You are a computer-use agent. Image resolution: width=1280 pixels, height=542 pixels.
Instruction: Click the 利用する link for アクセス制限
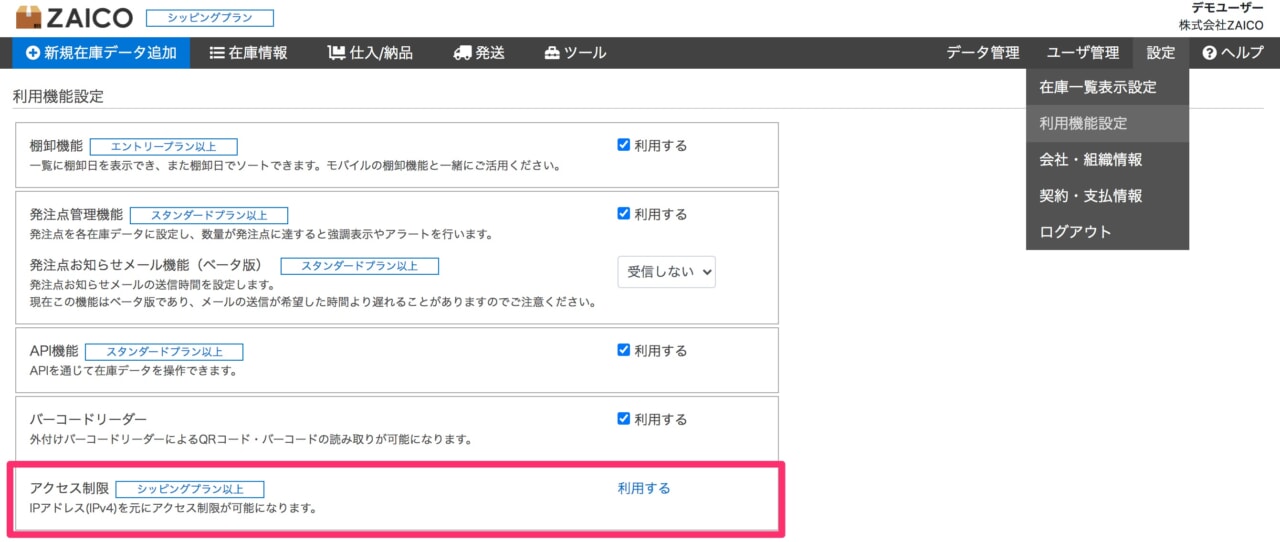pyautogui.click(x=644, y=488)
